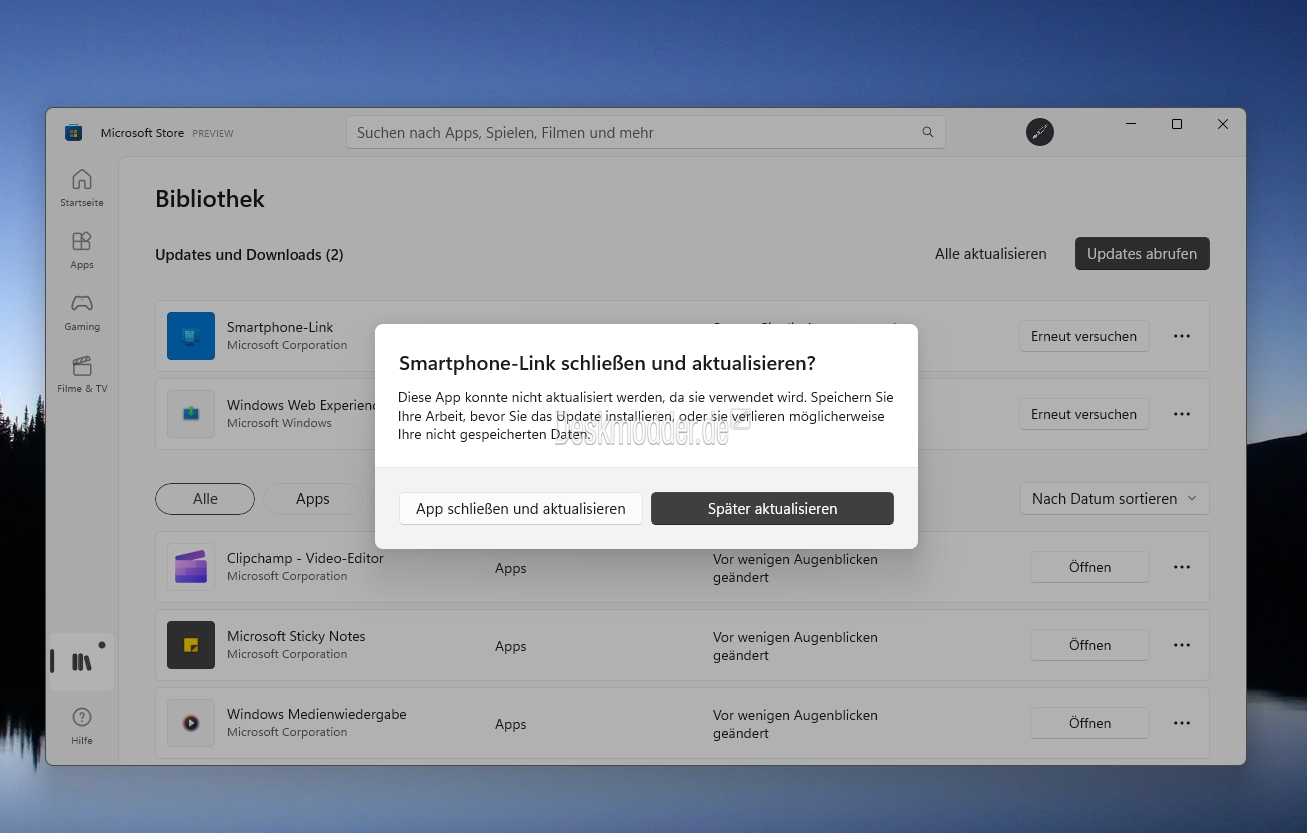Click the Microsoft Store logo icon
The image size is (1307, 833).
[x=73, y=133]
